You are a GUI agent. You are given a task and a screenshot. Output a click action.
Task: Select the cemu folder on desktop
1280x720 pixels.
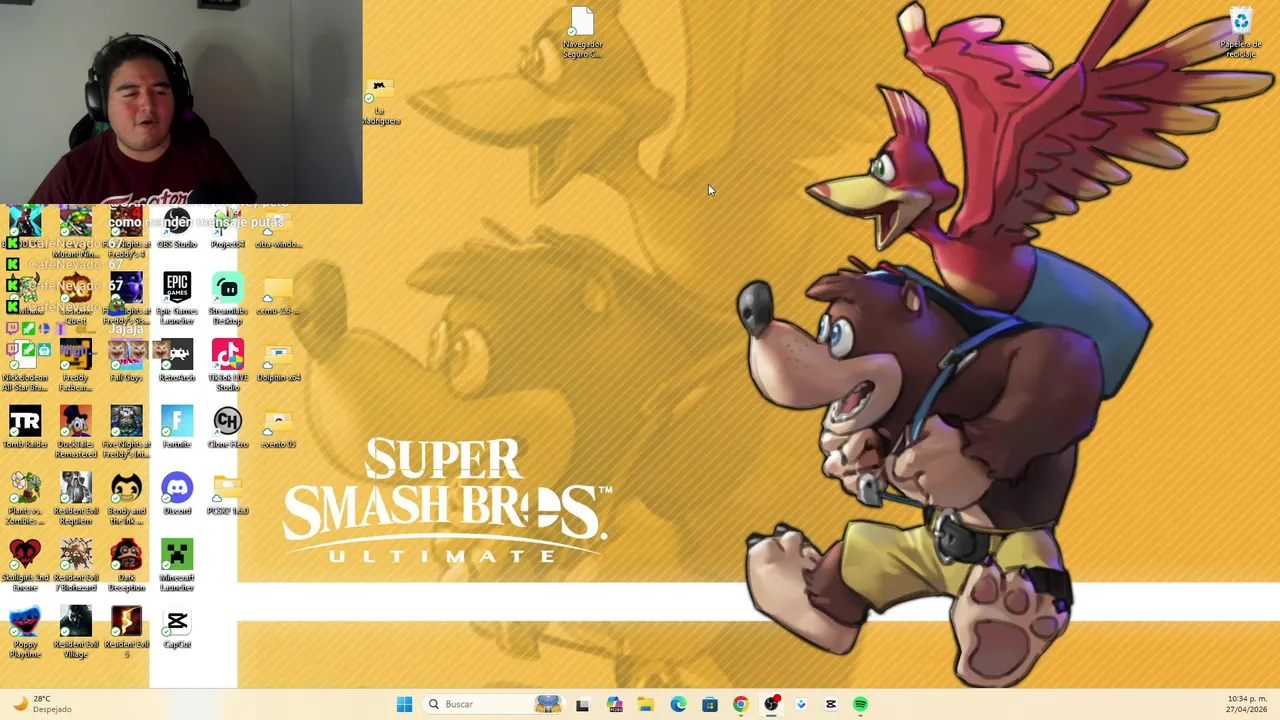coord(278,298)
